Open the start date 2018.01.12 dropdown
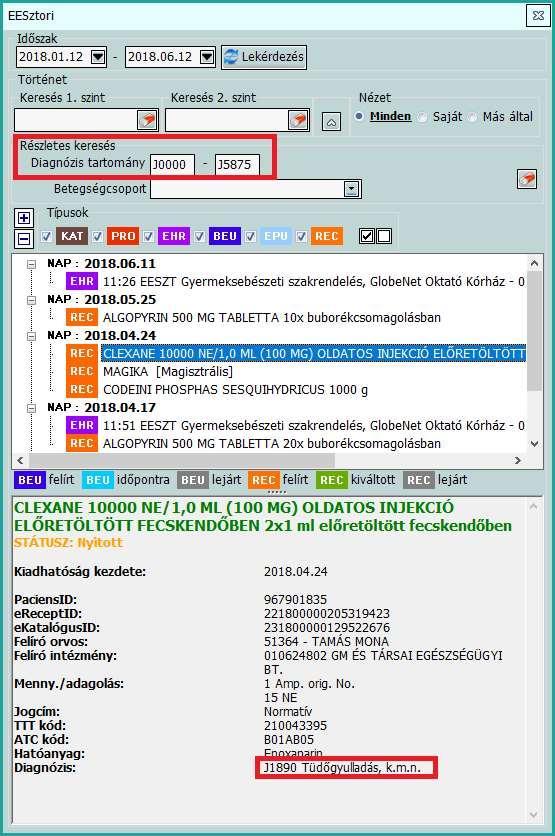Image resolution: width=555 pixels, height=836 pixels. [x=98, y=57]
